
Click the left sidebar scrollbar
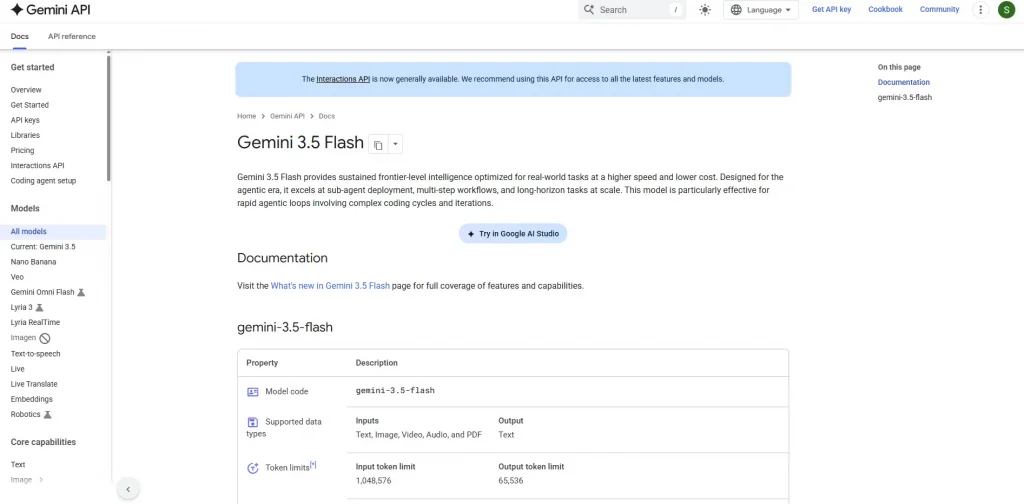108,118
